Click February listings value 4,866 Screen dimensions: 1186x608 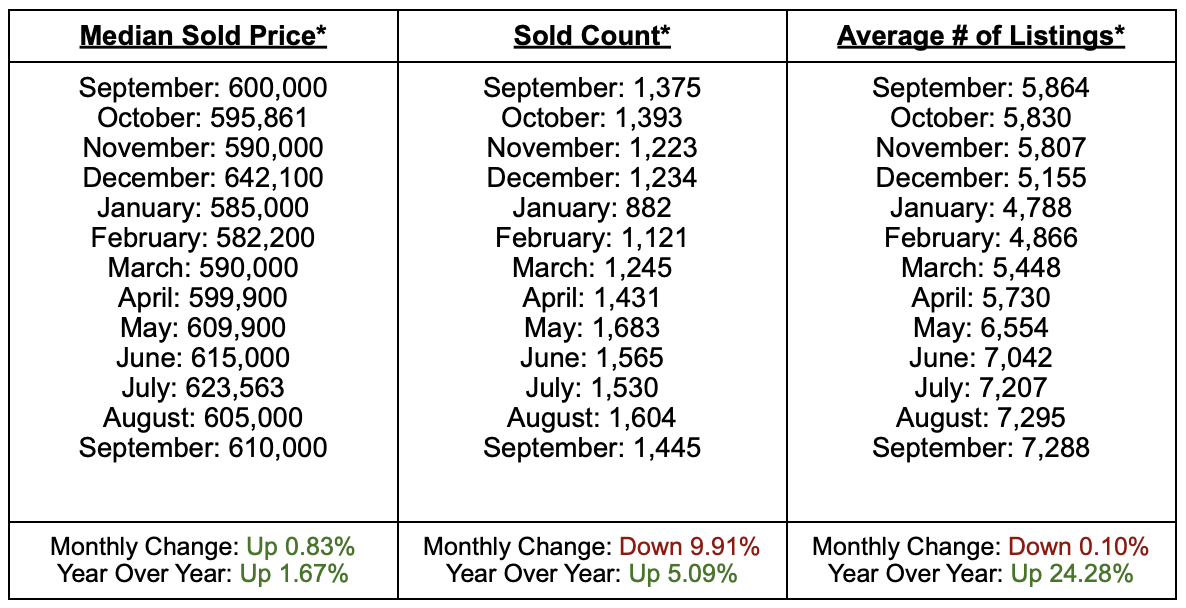pyautogui.click(x=980, y=238)
